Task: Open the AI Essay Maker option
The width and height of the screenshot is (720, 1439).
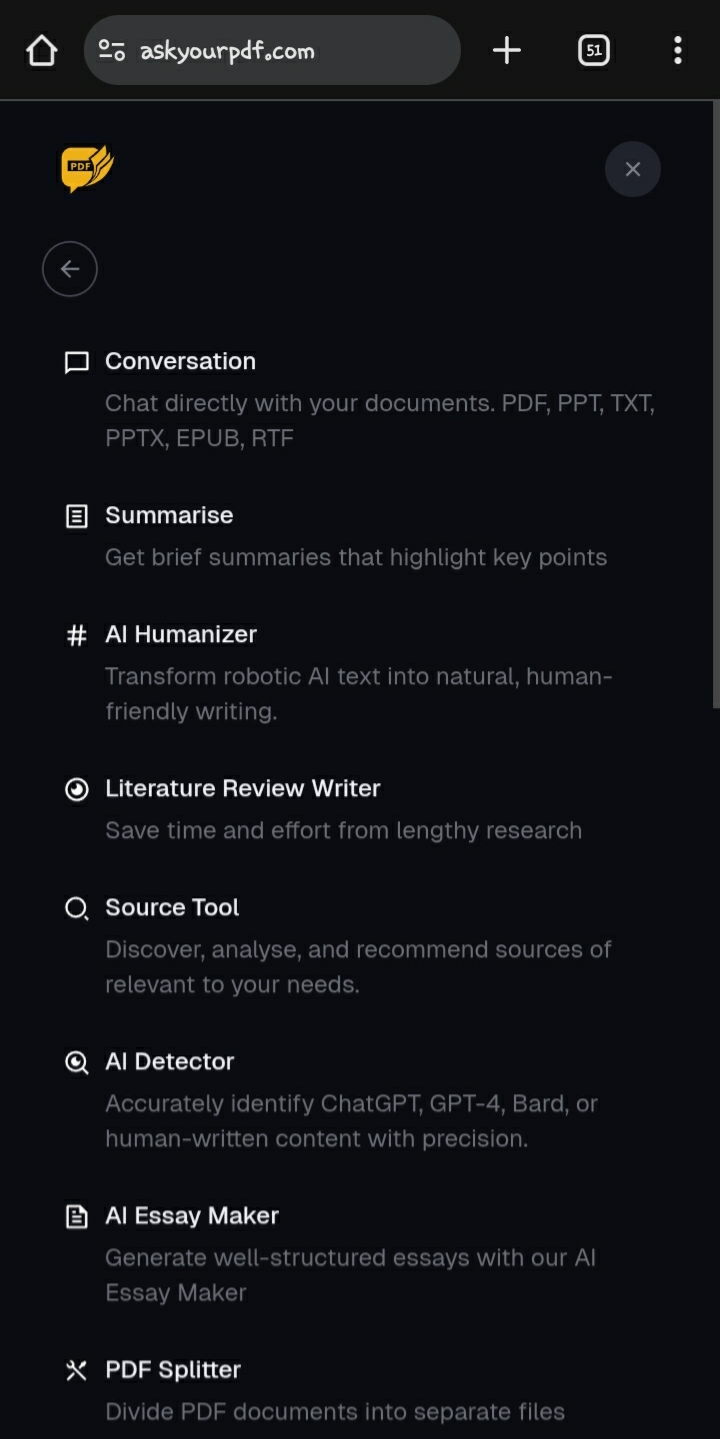Action: 360,1253
